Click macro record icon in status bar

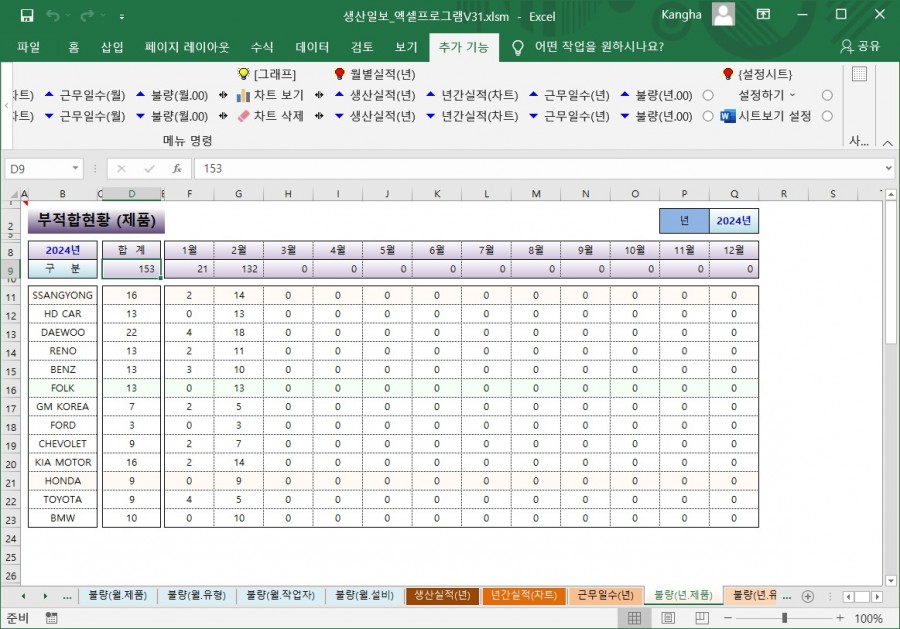click(51, 618)
